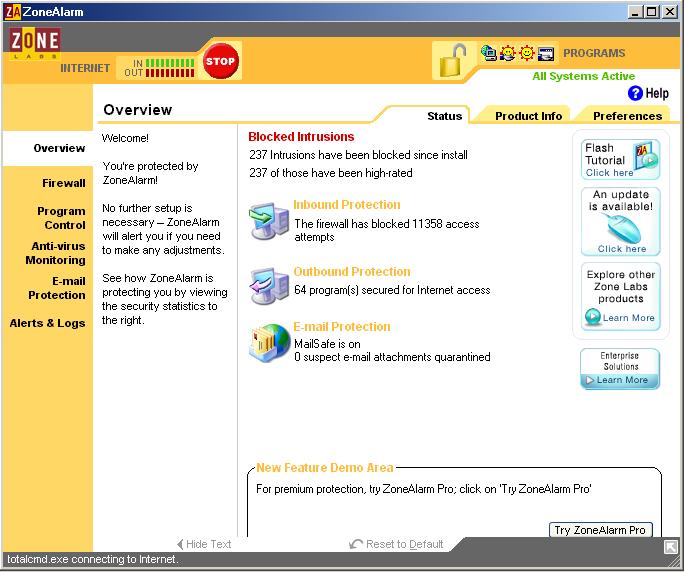
Task: Click the blue Help question mark icon
Action: (x=635, y=93)
